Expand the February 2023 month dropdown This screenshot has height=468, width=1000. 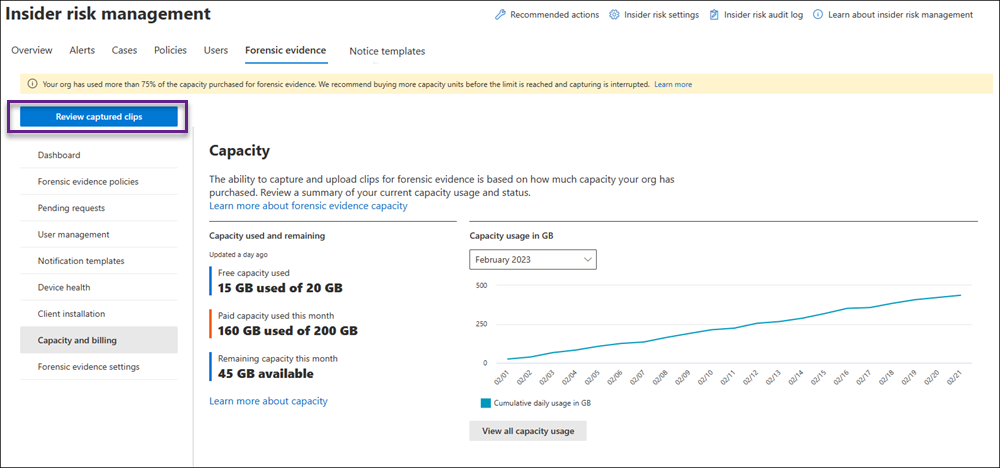point(532,260)
